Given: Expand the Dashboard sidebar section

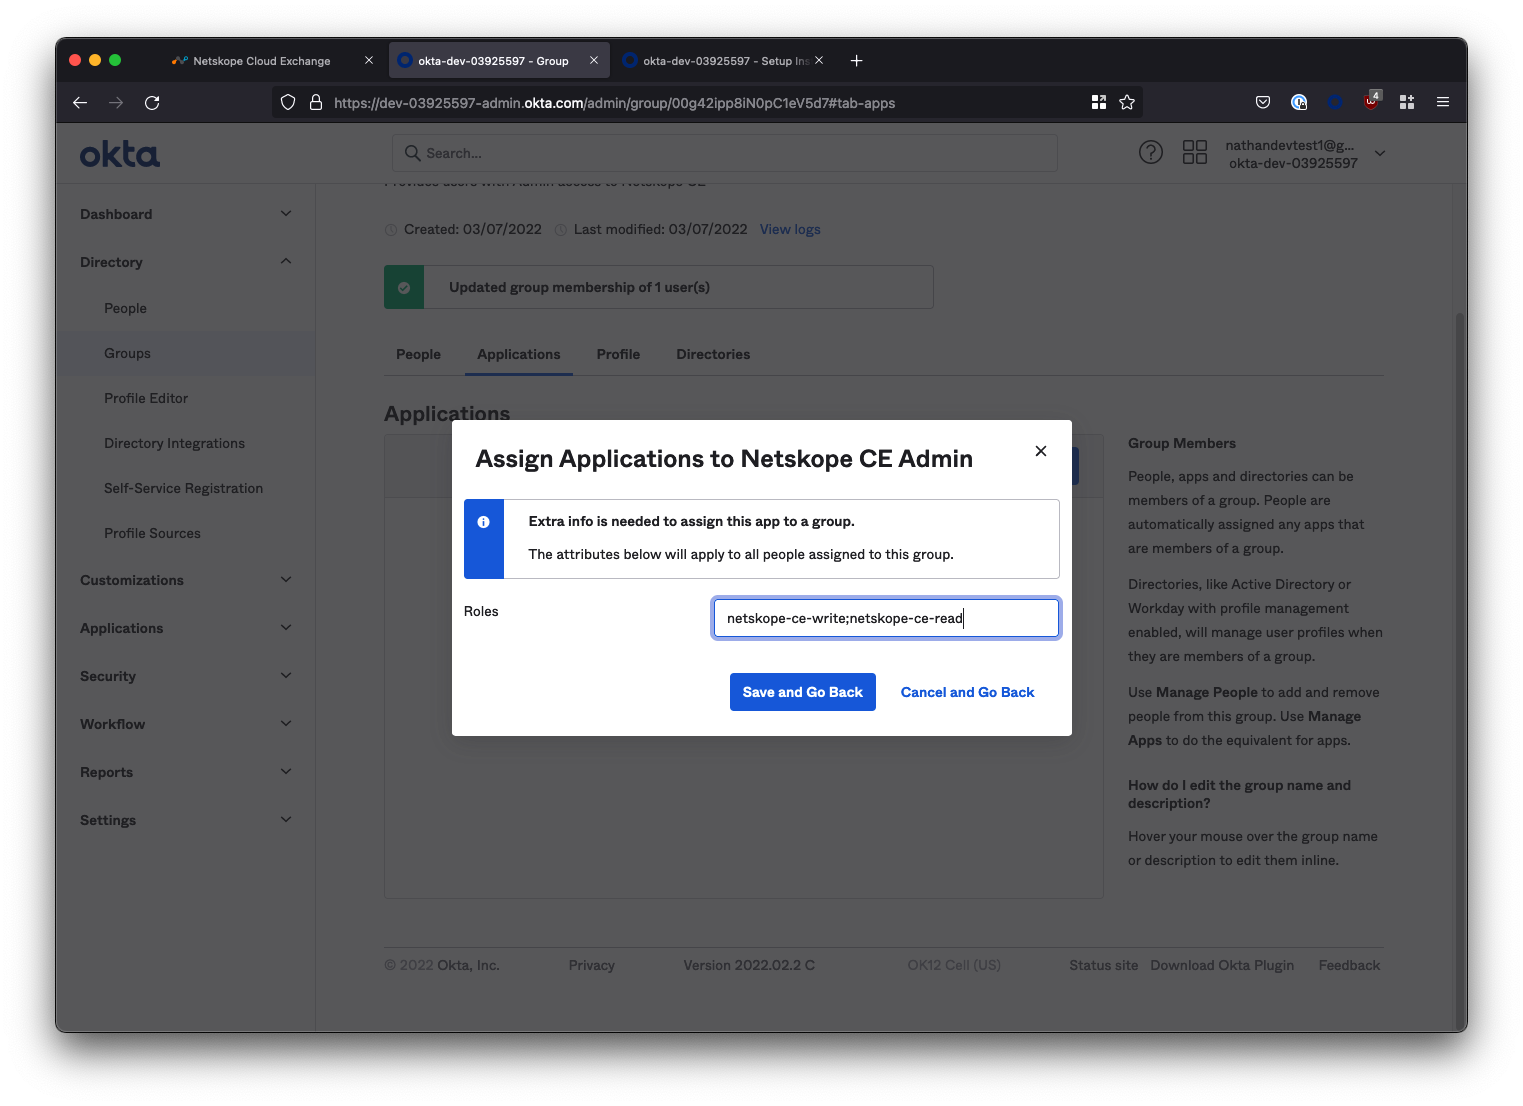Looking at the screenshot, I should [286, 214].
